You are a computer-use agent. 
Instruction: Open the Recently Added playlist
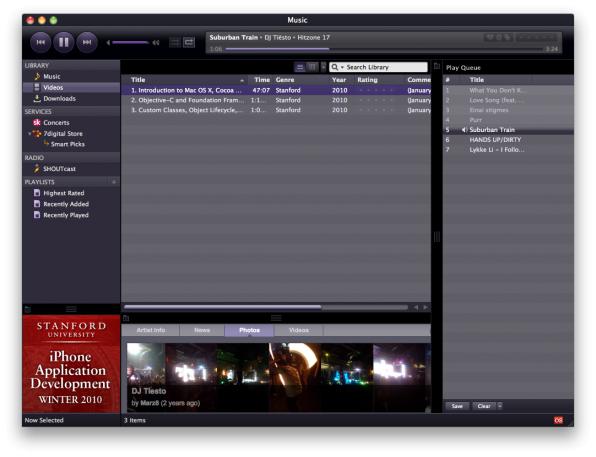point(66,204)
